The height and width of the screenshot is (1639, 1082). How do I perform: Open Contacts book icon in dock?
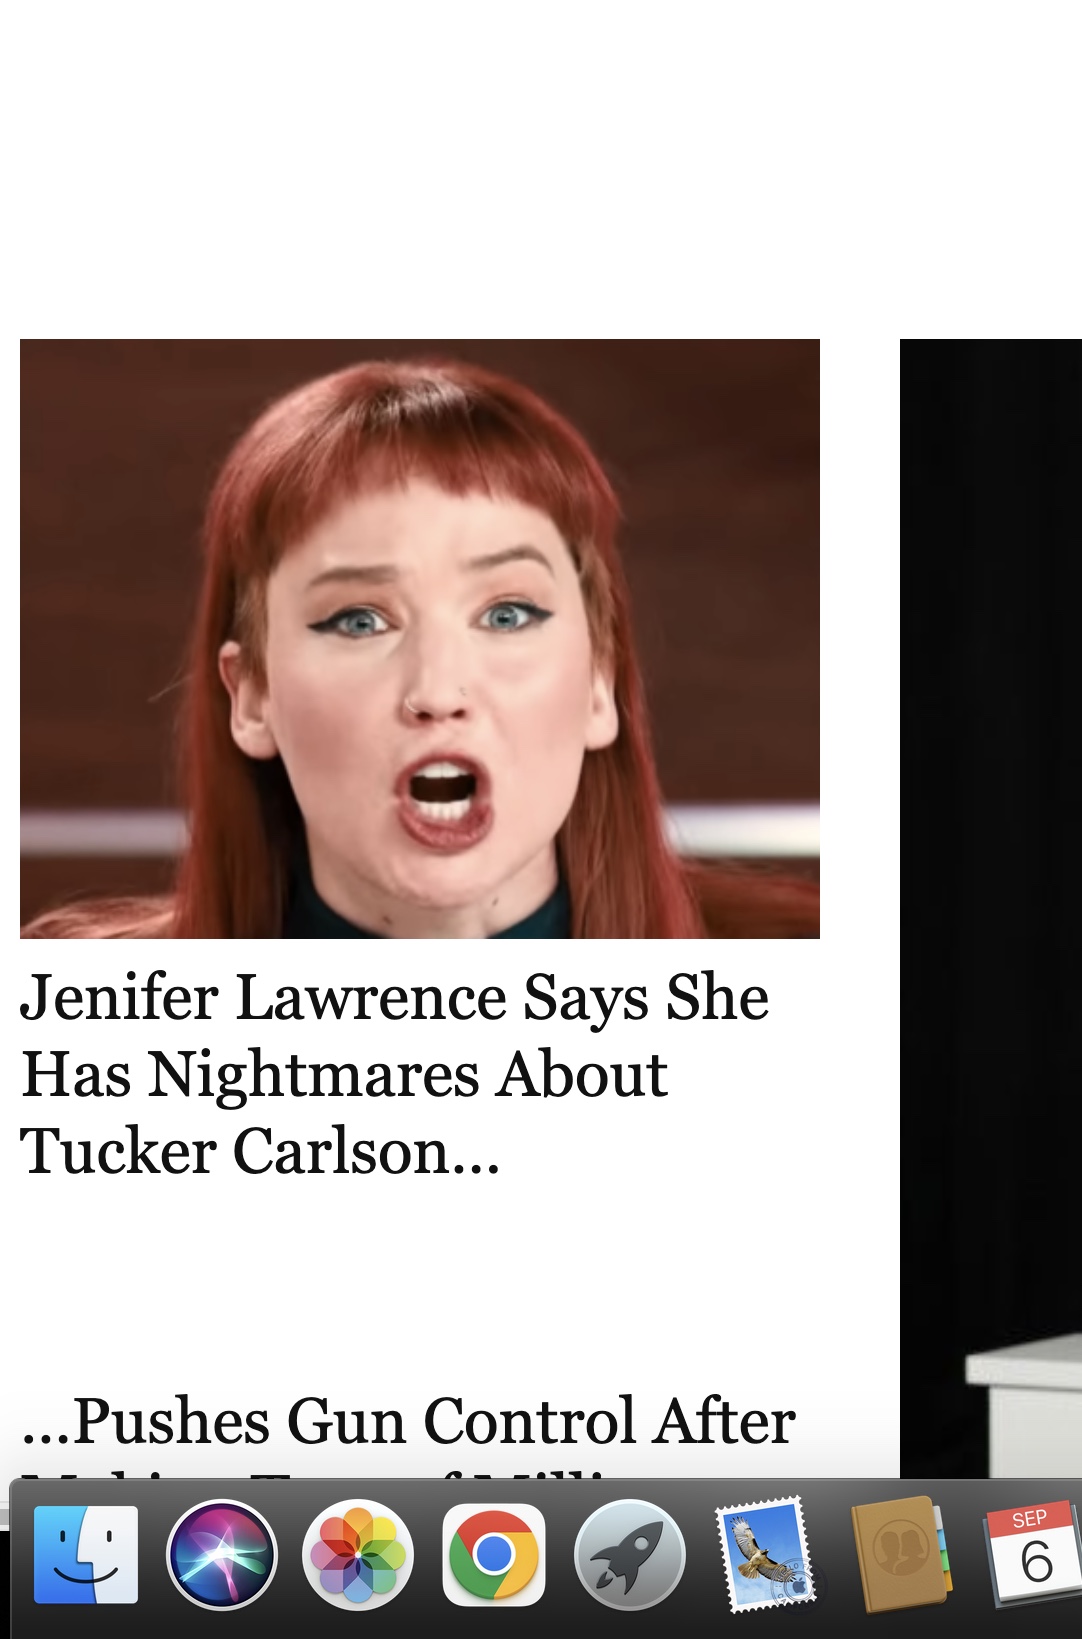click(899, 1555)
